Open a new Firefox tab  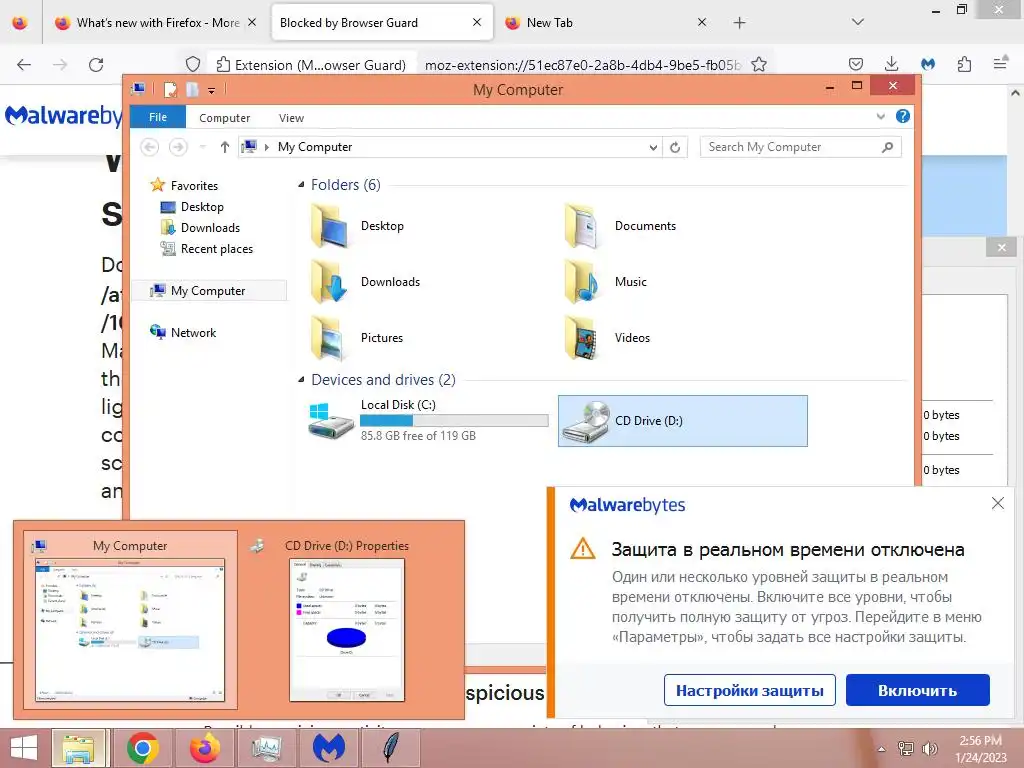[x=739, y=23]
